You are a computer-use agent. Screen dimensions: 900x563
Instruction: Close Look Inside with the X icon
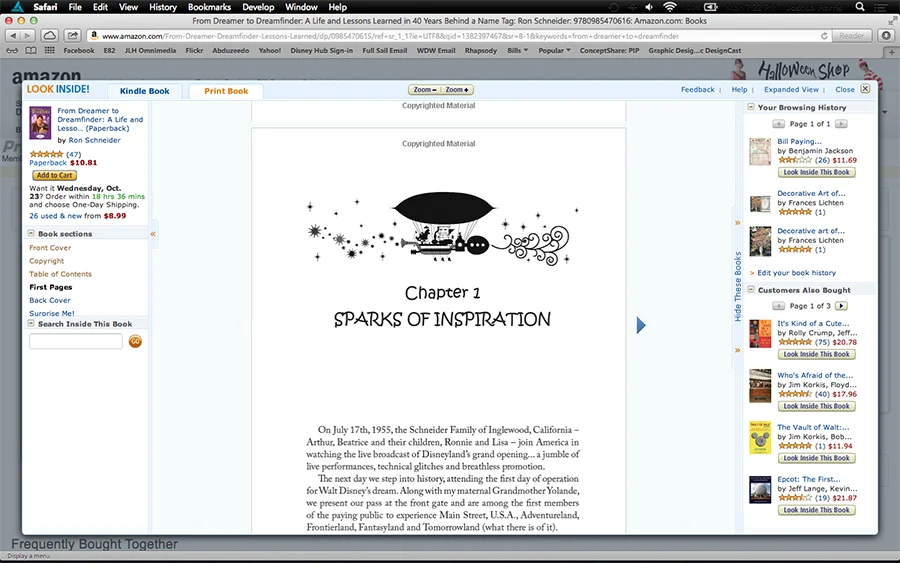[x=865, y=89]
